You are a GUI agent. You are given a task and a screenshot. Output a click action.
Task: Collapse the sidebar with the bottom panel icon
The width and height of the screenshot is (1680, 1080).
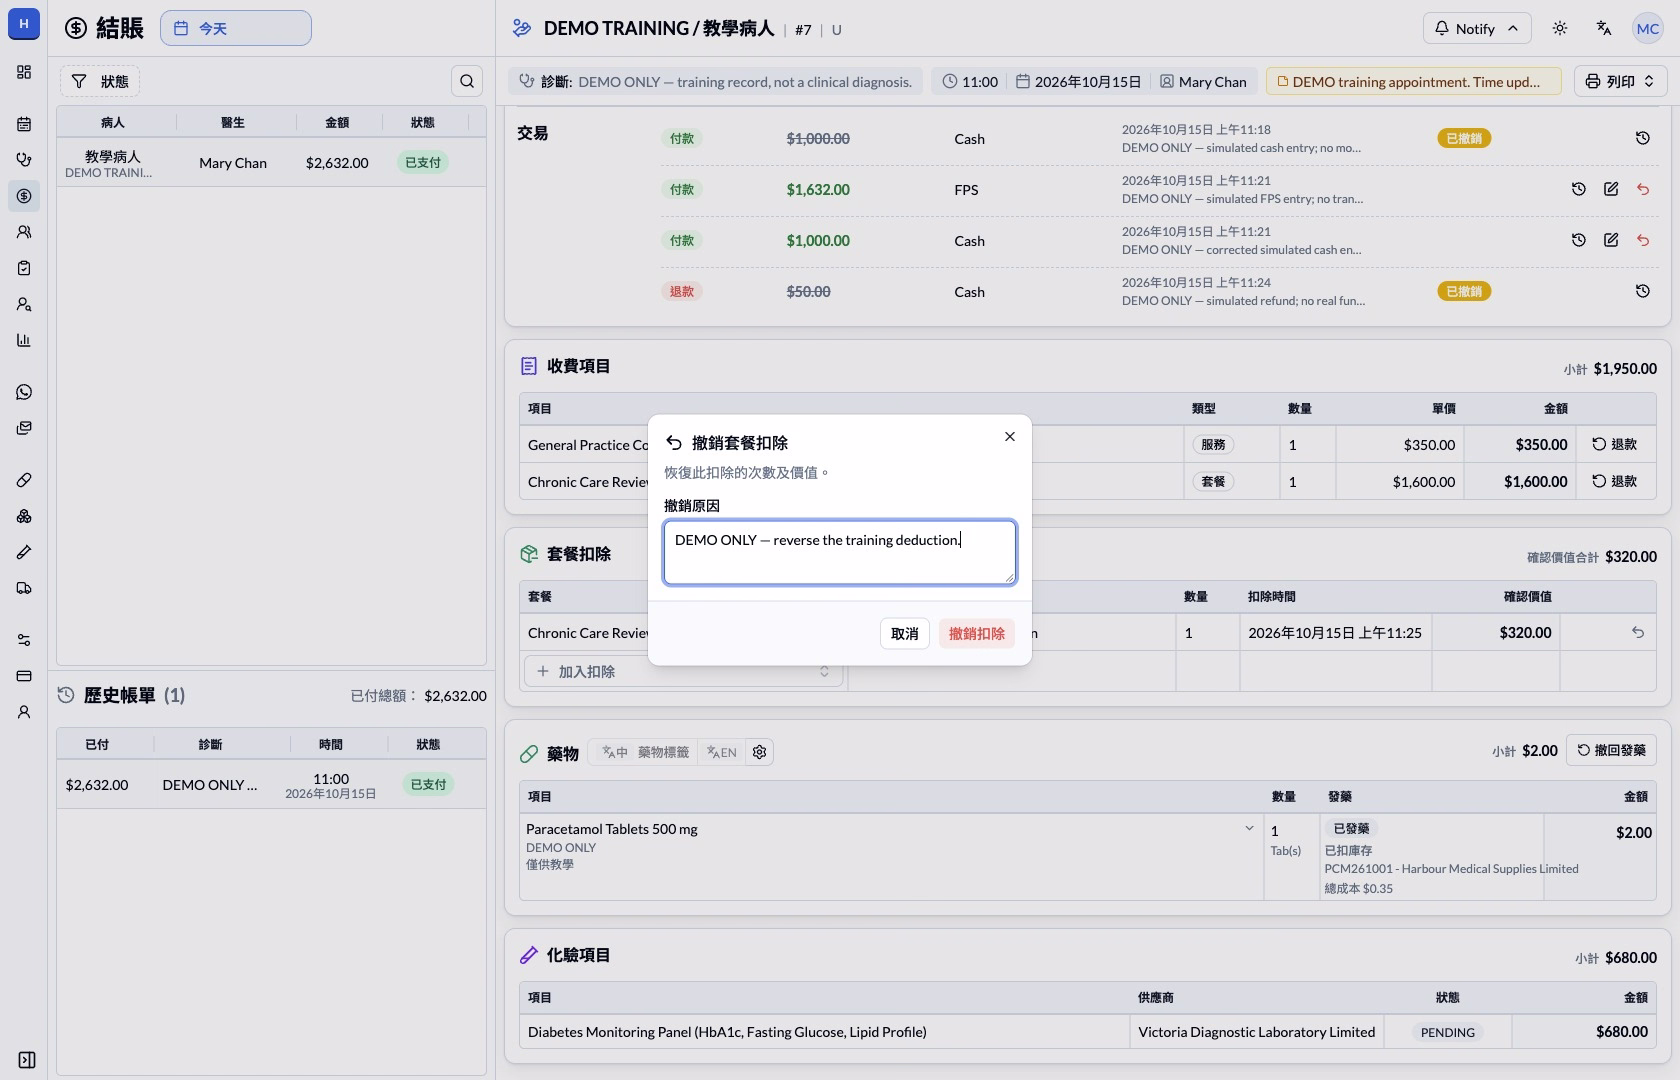(x=27, y=1060)
